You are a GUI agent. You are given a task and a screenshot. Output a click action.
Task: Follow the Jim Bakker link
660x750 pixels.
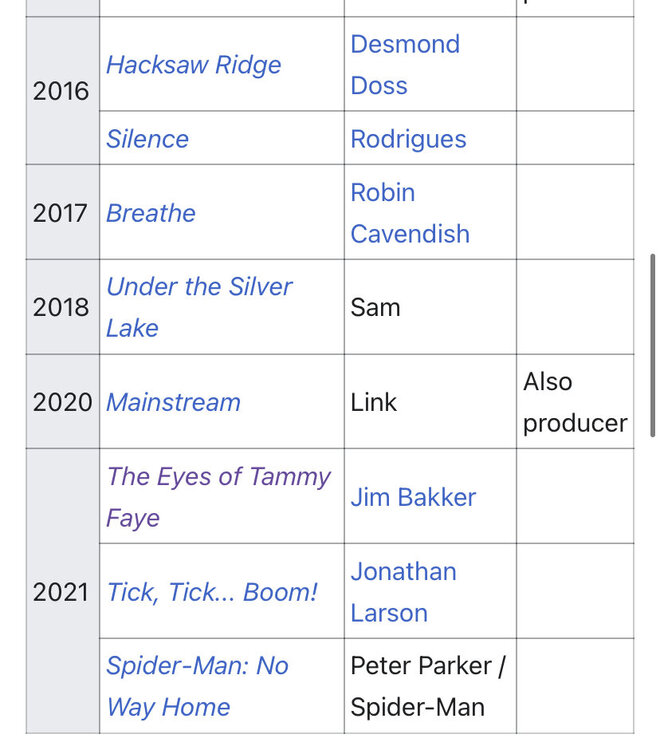point(413,497)
